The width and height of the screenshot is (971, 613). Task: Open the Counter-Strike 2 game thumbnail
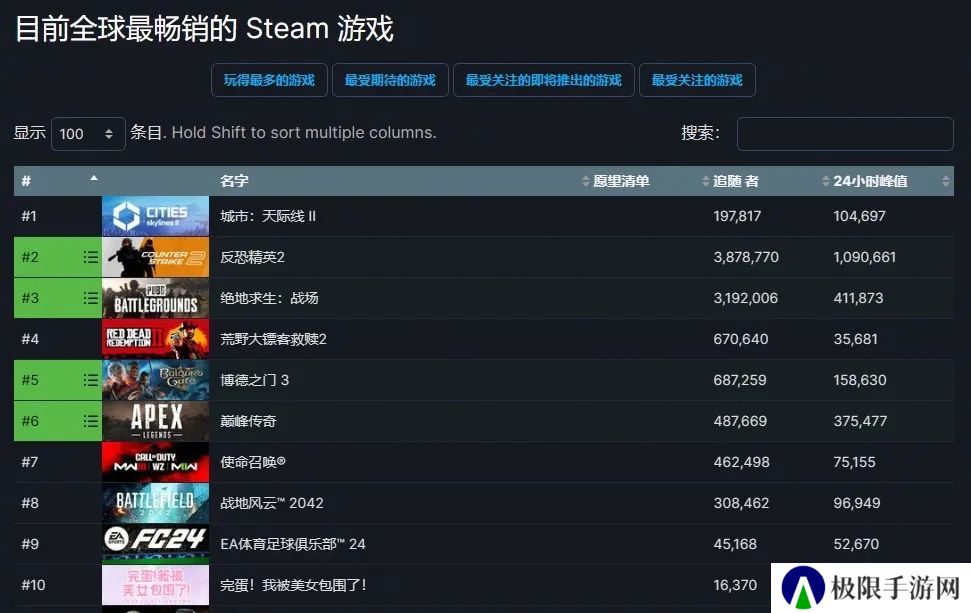155,257
